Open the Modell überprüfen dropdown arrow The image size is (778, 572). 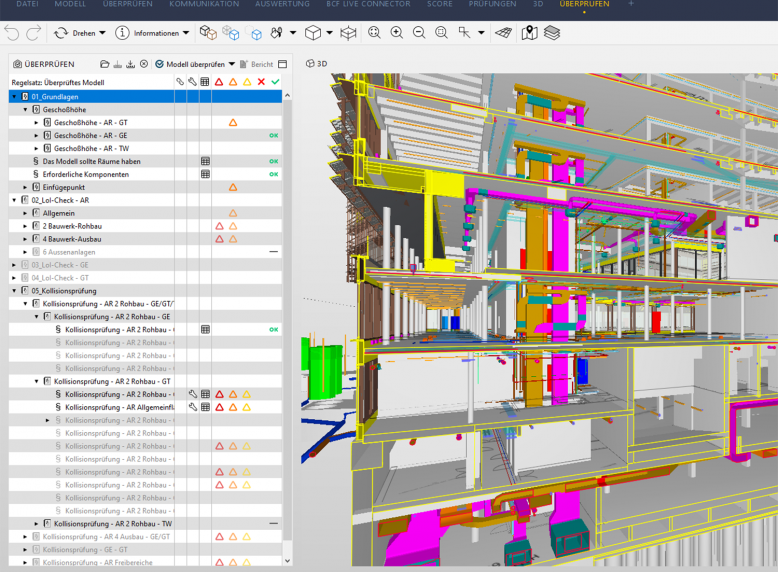[x=232, y=64]
